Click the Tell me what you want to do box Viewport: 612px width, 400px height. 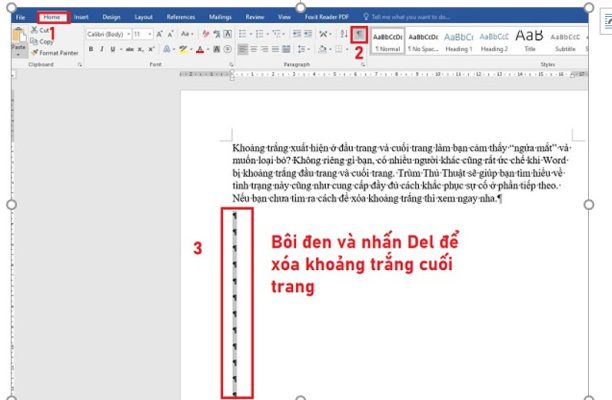pyautogui.click(x=411, y=17)
